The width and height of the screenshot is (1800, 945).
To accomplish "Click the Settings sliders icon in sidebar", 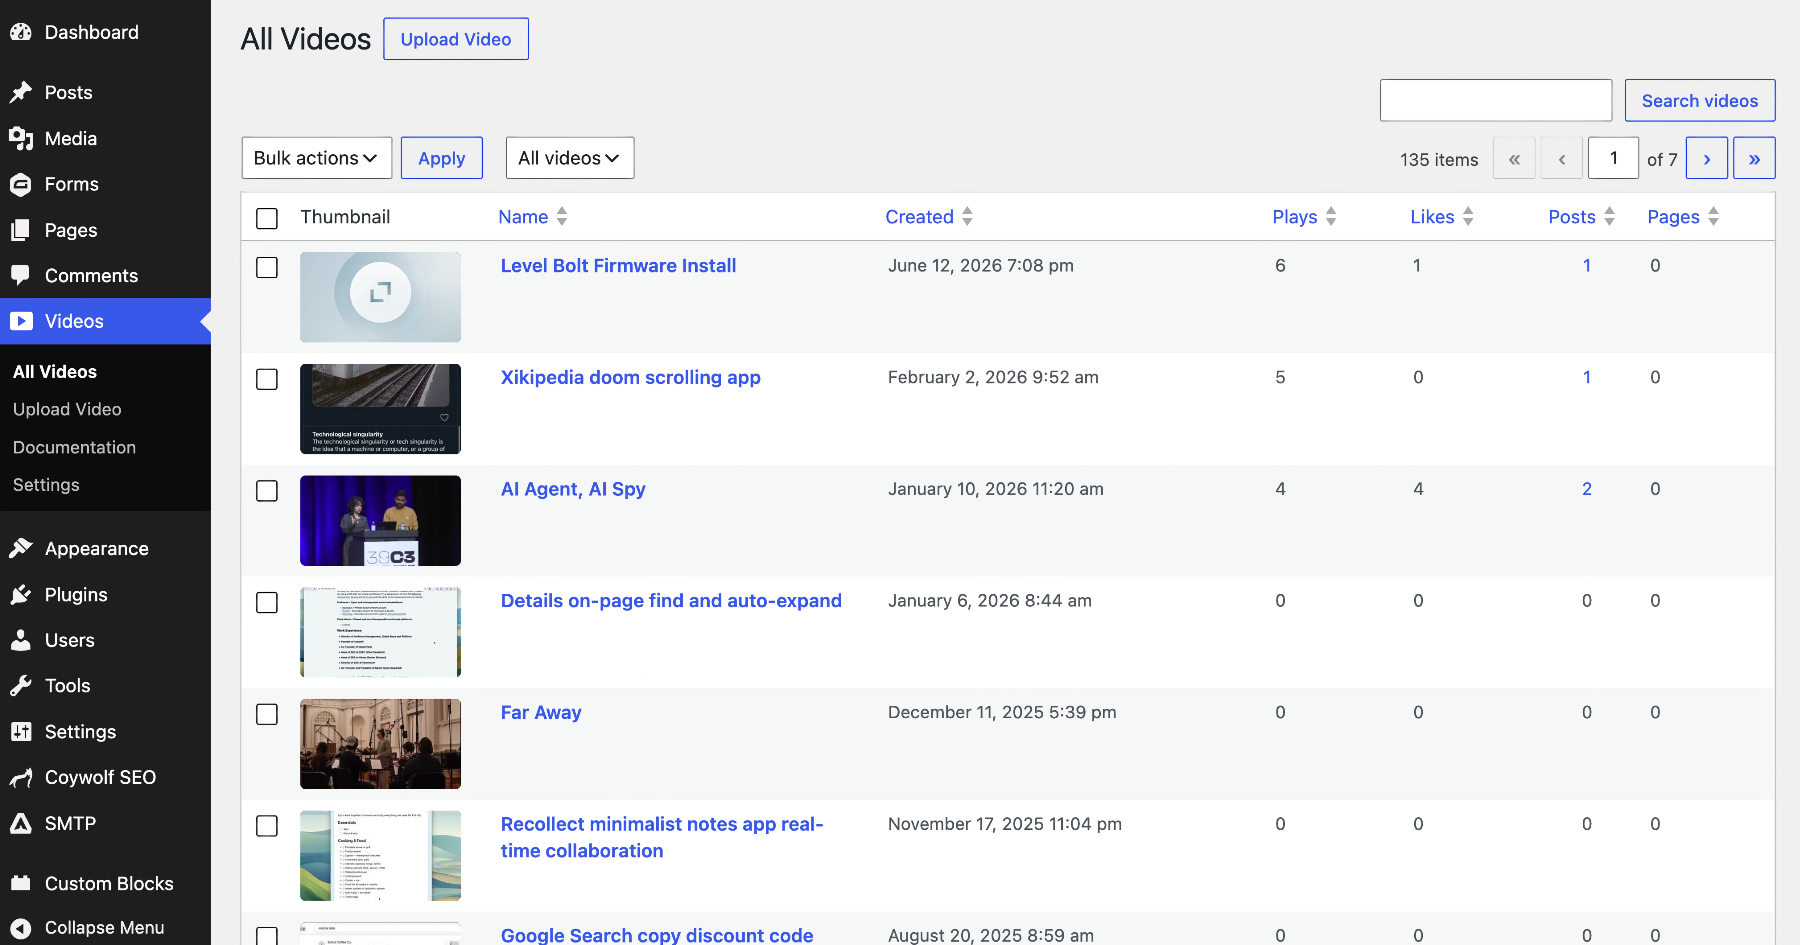I will (x=21, y=731).
